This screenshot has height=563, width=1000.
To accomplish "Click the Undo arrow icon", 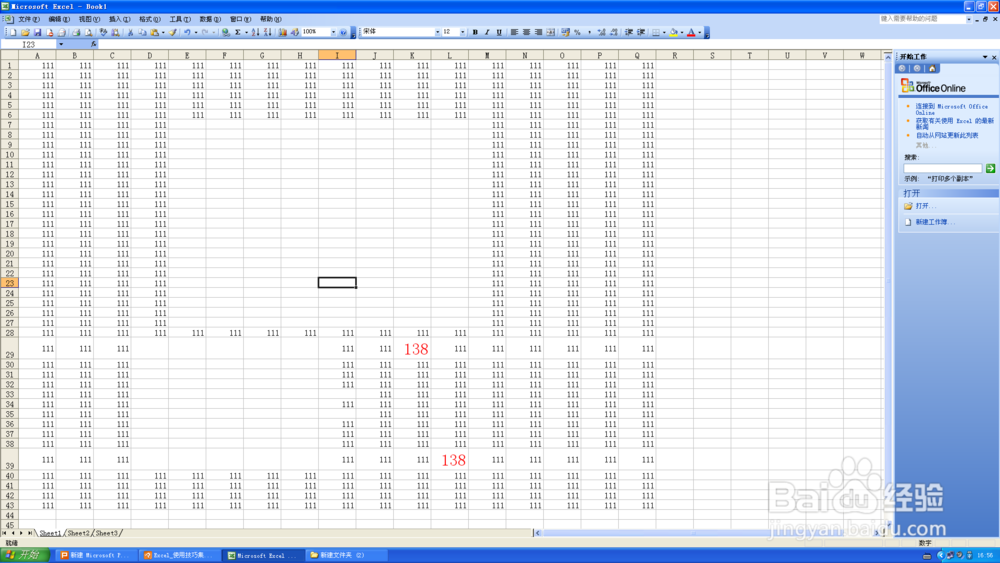I will point(187,32).
